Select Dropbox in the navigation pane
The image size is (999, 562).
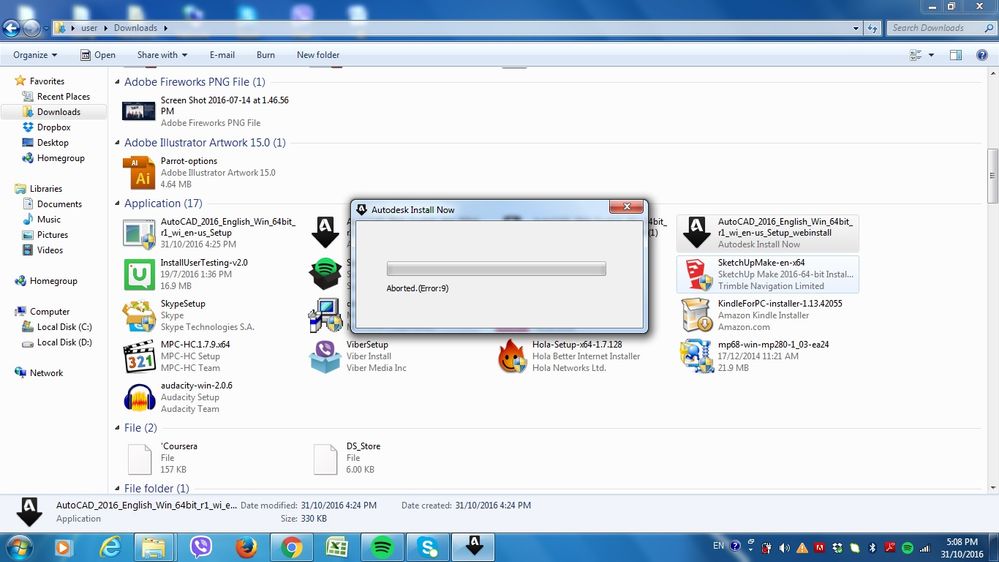tap(54, 127)
